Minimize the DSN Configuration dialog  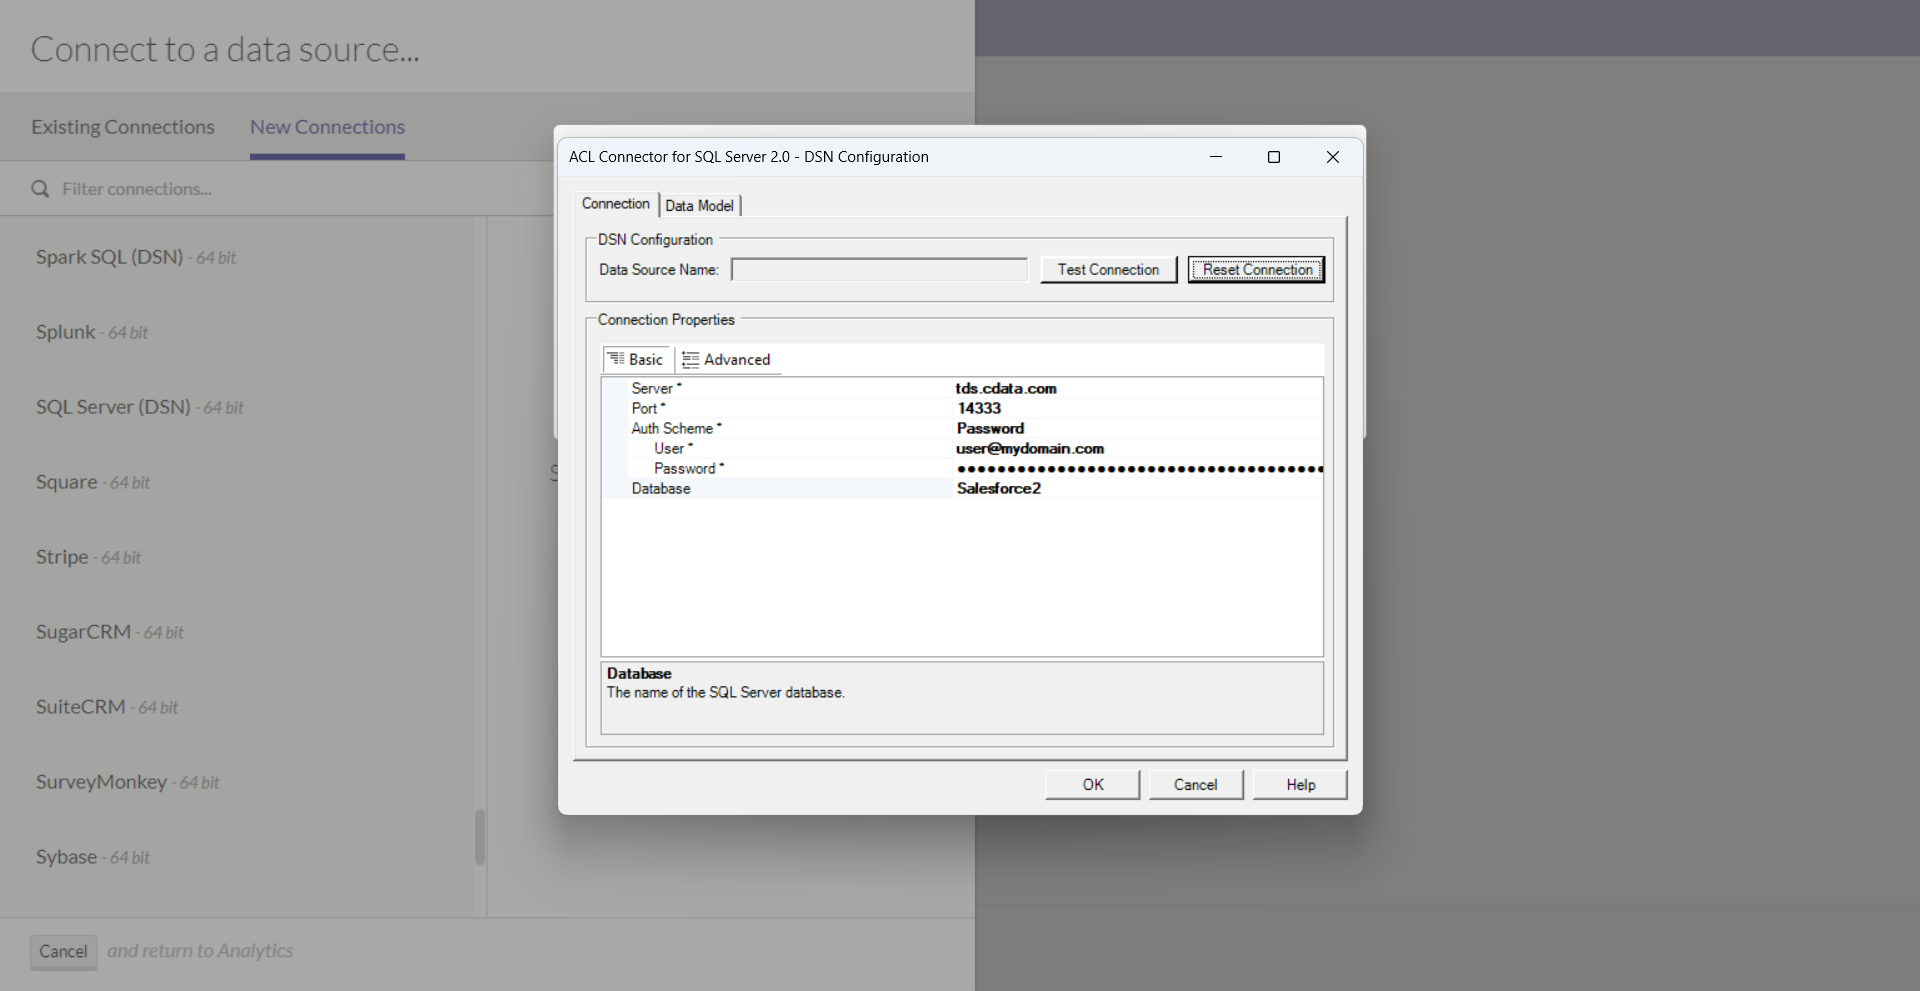click(1215, 157)
